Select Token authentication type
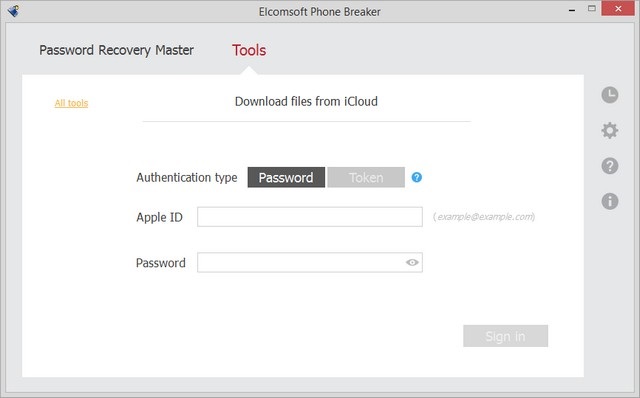640x398 pixels. click(366, 177)
